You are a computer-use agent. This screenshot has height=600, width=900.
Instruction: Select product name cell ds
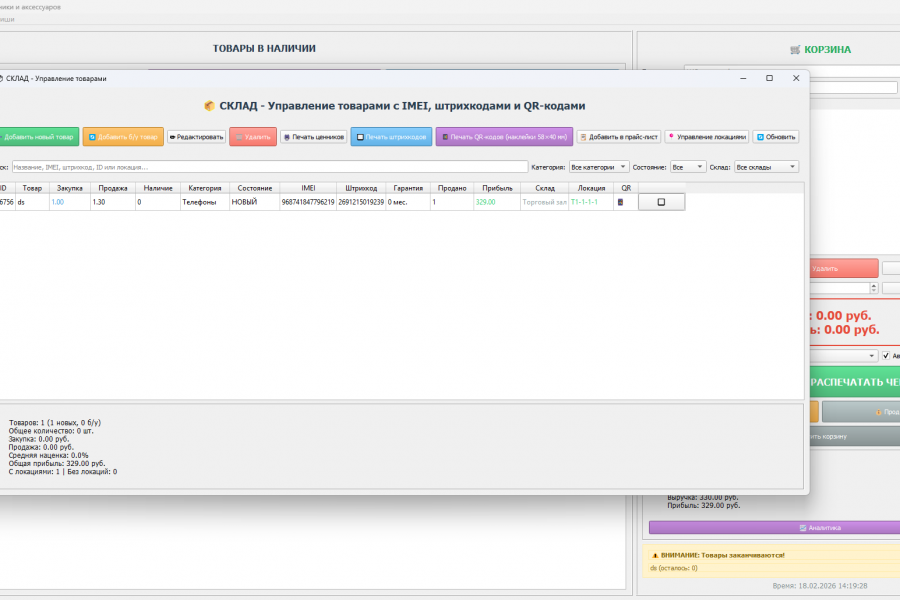(x=32, y=202)
